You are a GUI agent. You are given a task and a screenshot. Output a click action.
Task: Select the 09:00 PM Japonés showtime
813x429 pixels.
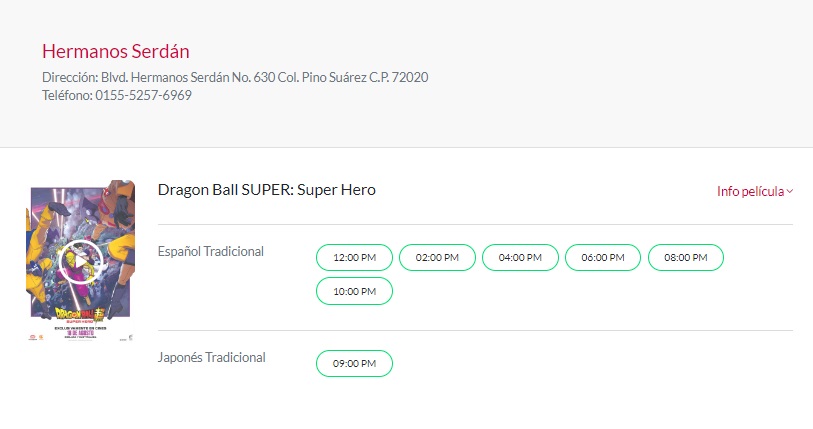tap(354, 364)
